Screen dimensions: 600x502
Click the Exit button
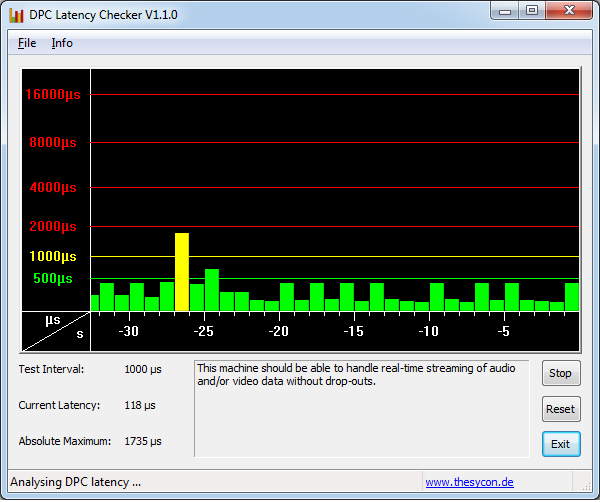(561, 444)
